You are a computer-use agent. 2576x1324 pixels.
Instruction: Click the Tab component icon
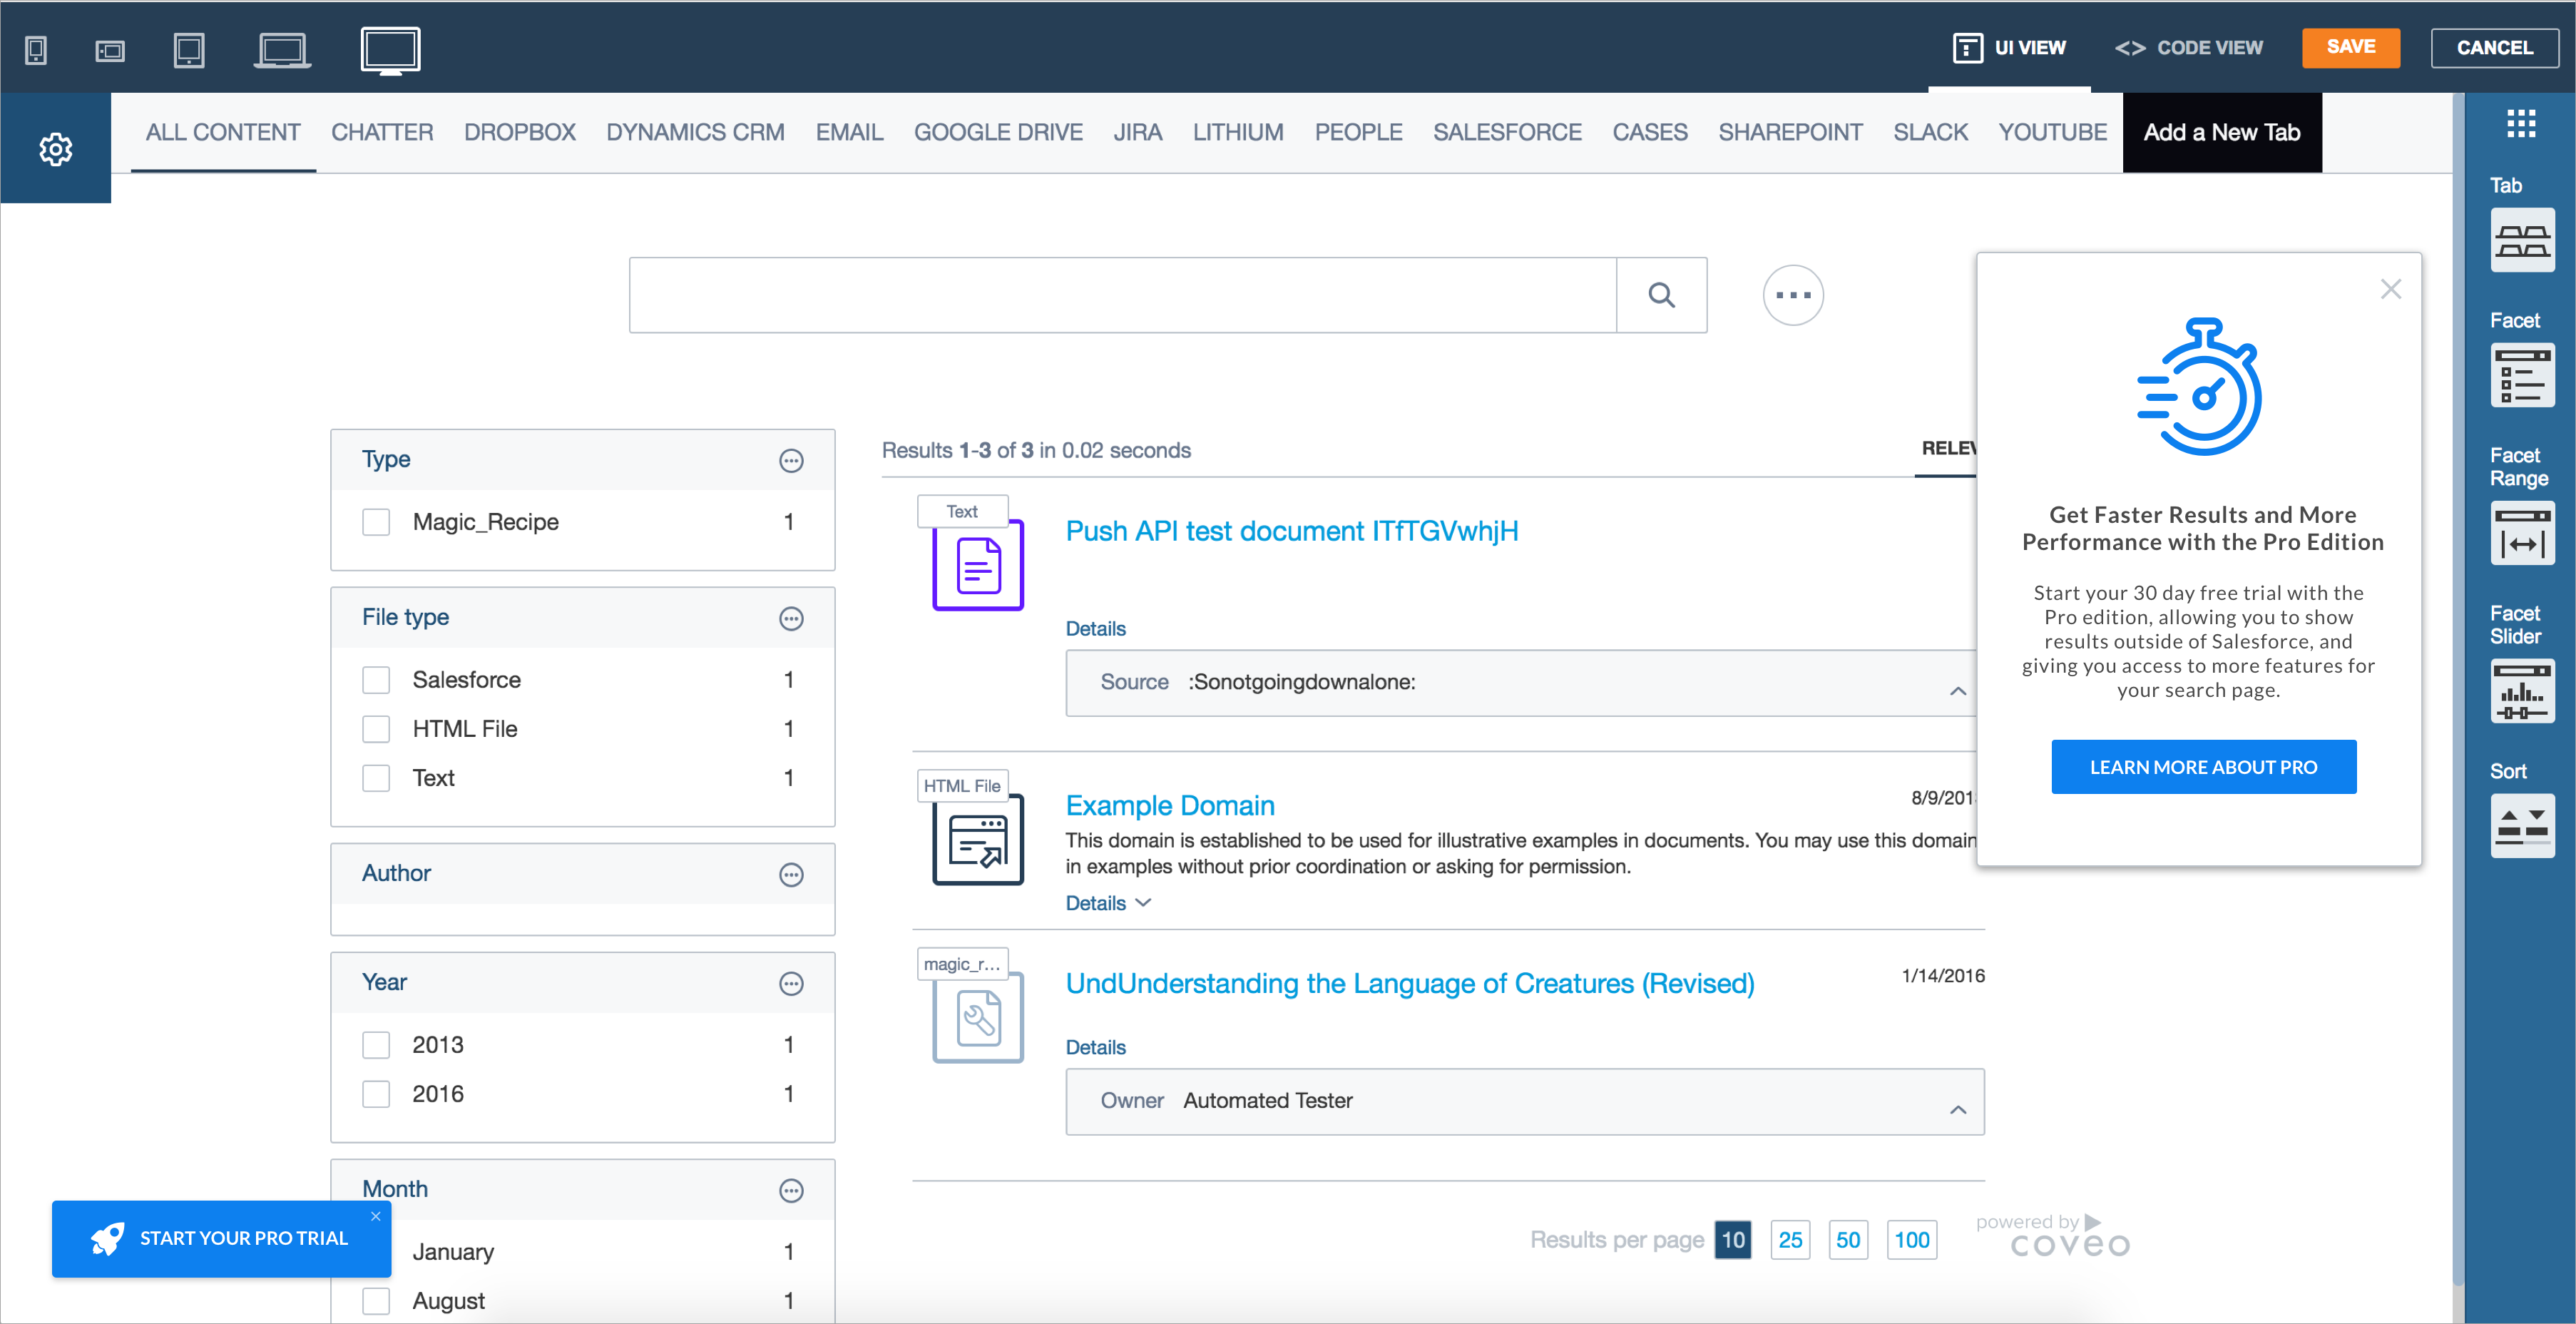(2522, 240)
